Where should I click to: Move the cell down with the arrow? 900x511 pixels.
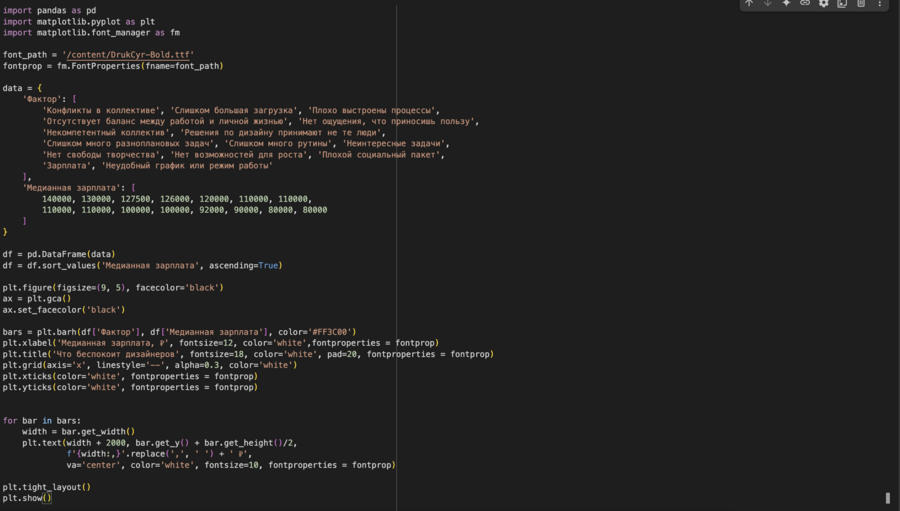tap(768, 4)
